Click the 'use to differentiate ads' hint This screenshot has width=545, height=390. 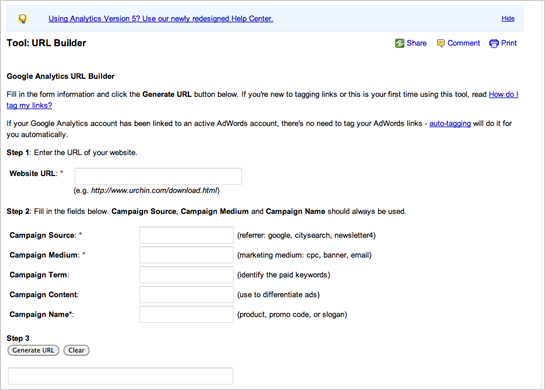coord(278,295)
